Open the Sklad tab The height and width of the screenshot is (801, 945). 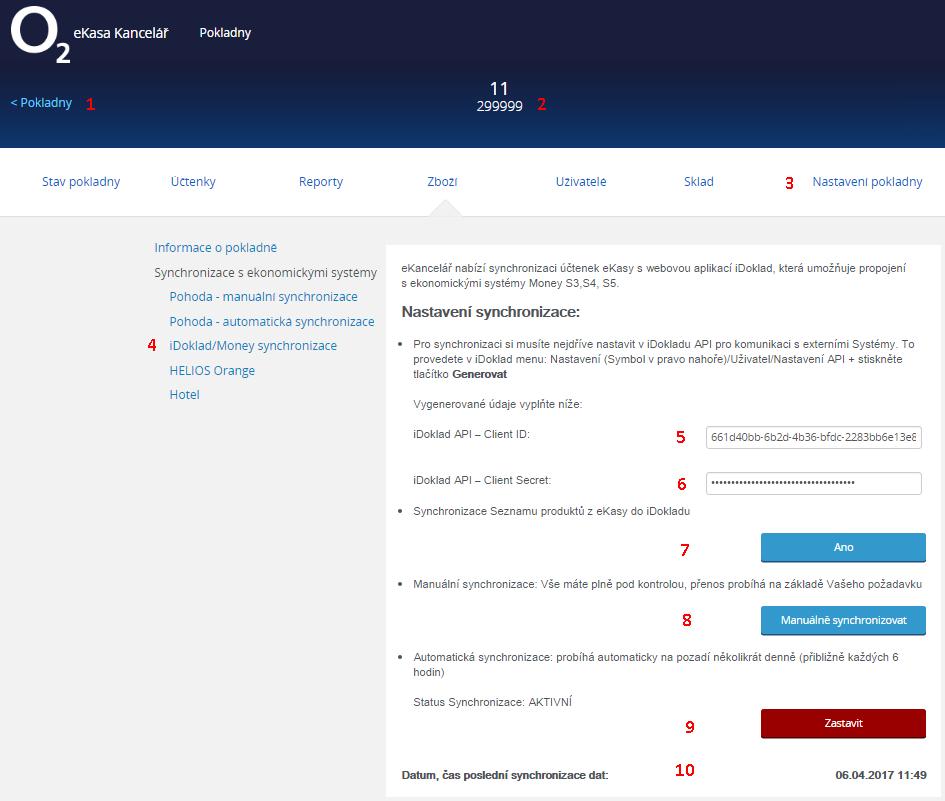point(699,181)
